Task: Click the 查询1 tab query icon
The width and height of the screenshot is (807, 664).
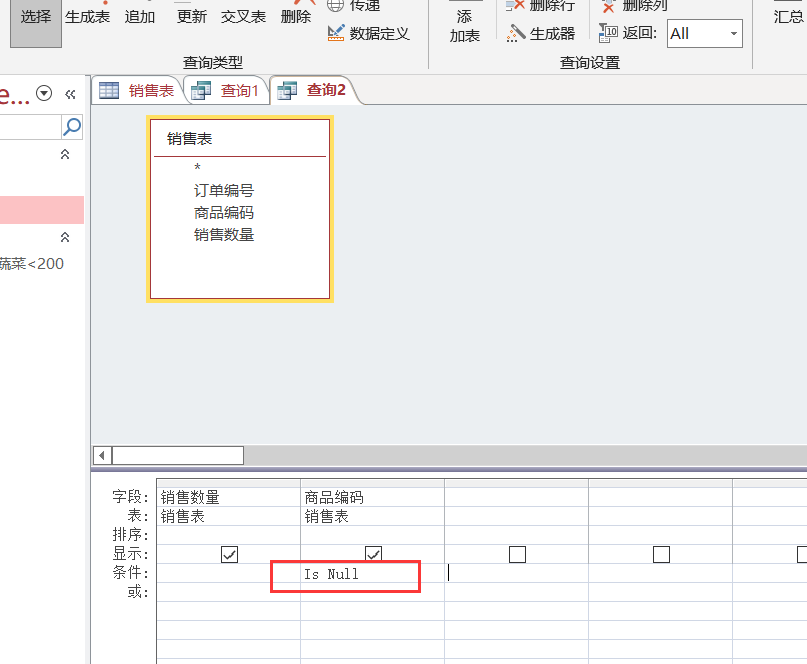Action: (201, 91)
